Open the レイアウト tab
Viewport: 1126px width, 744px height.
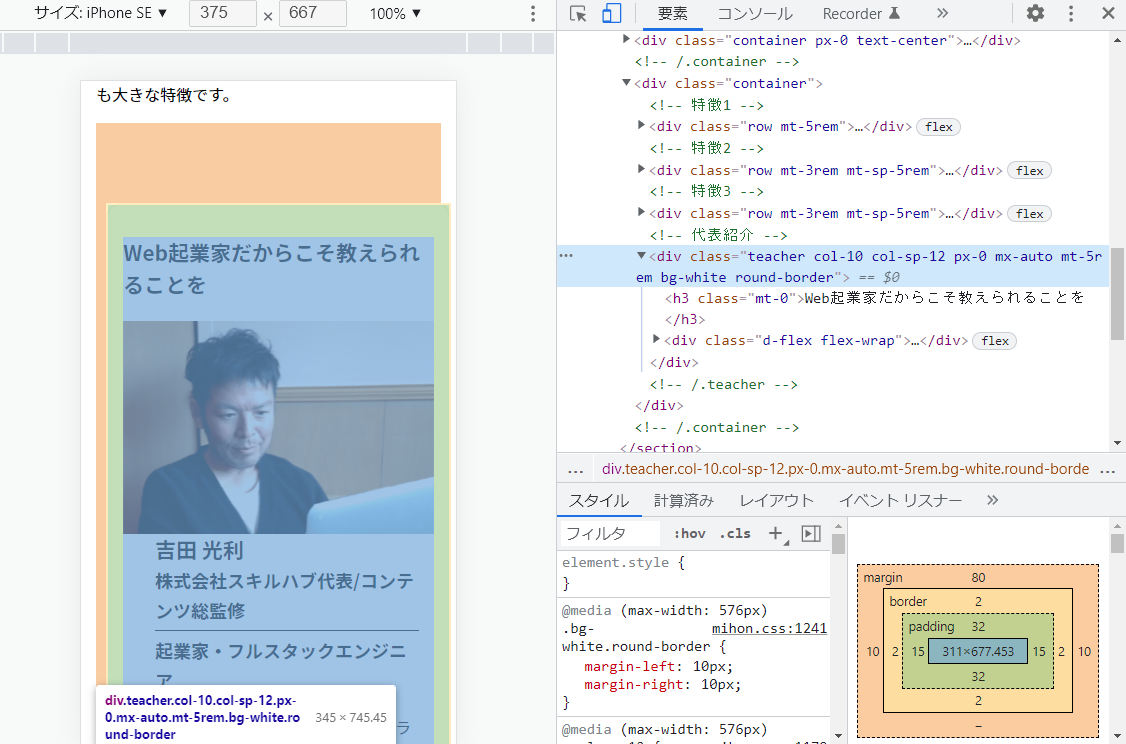pyautogui.click(x=776, y=501)
